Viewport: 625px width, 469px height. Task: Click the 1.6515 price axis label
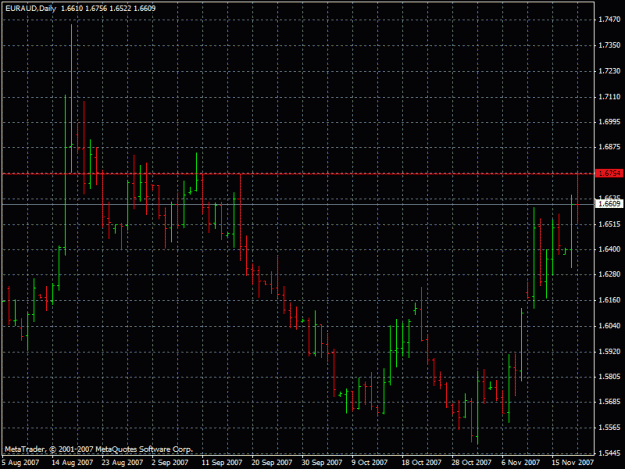609,224
